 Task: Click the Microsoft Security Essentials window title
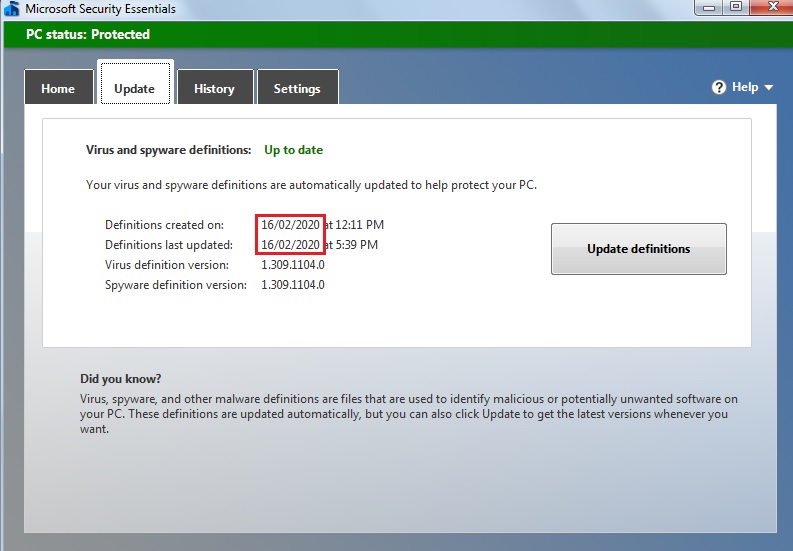point(101,9)
